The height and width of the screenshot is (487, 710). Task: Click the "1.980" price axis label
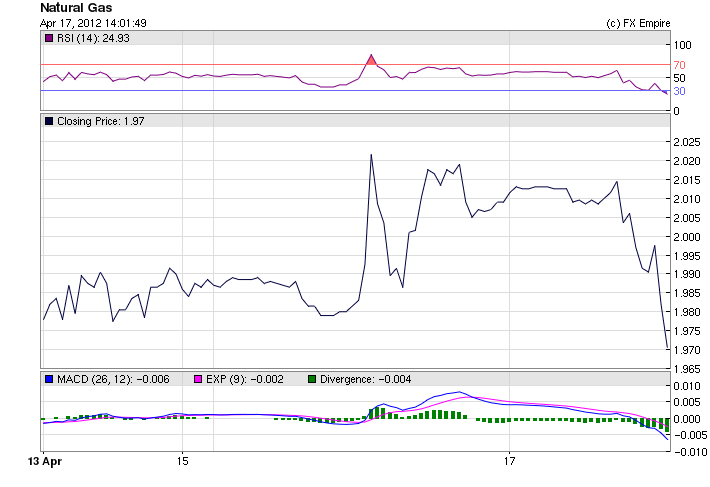(687, 312)
